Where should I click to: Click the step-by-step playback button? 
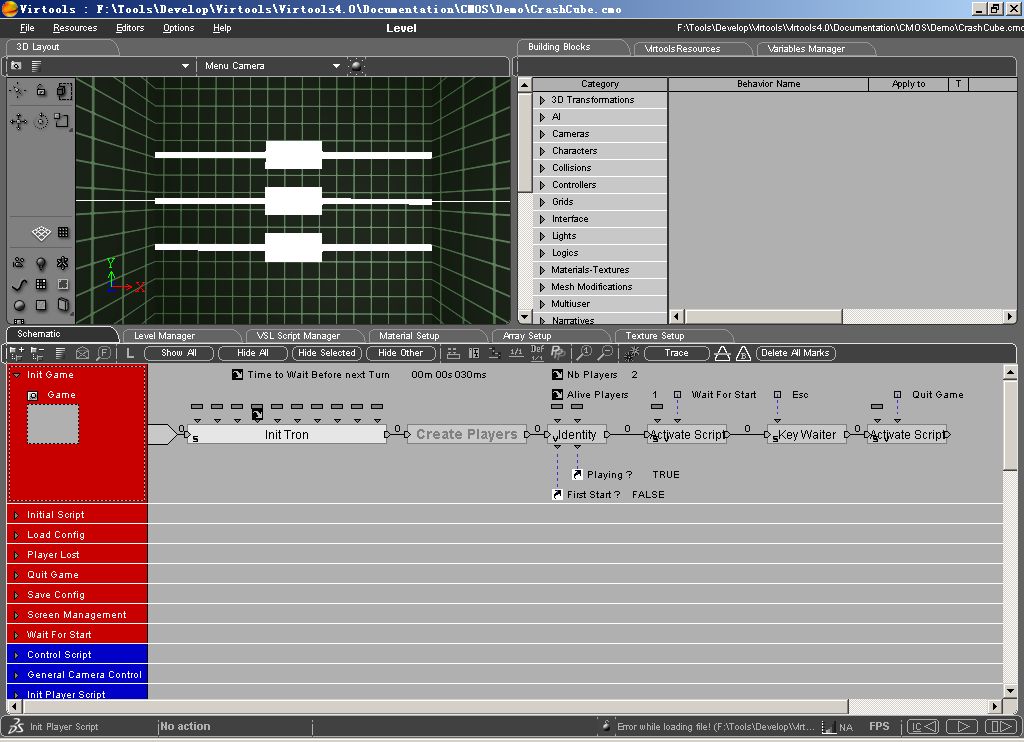point(1000,727)
